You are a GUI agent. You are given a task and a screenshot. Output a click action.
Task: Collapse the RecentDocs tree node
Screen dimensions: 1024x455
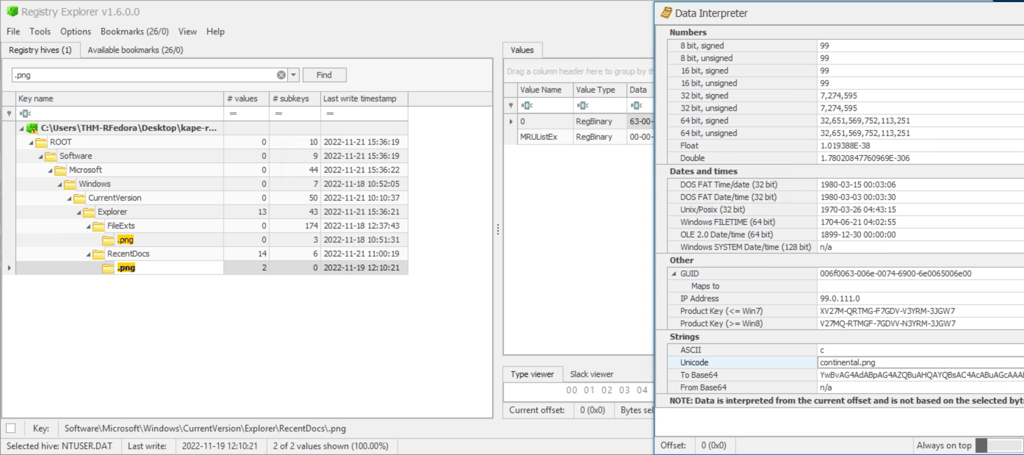pyautogui.click(x=88, y=255)
